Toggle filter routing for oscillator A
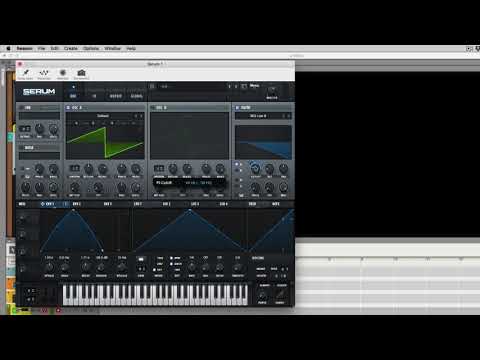The image size is (480, 360). [237, 164]
